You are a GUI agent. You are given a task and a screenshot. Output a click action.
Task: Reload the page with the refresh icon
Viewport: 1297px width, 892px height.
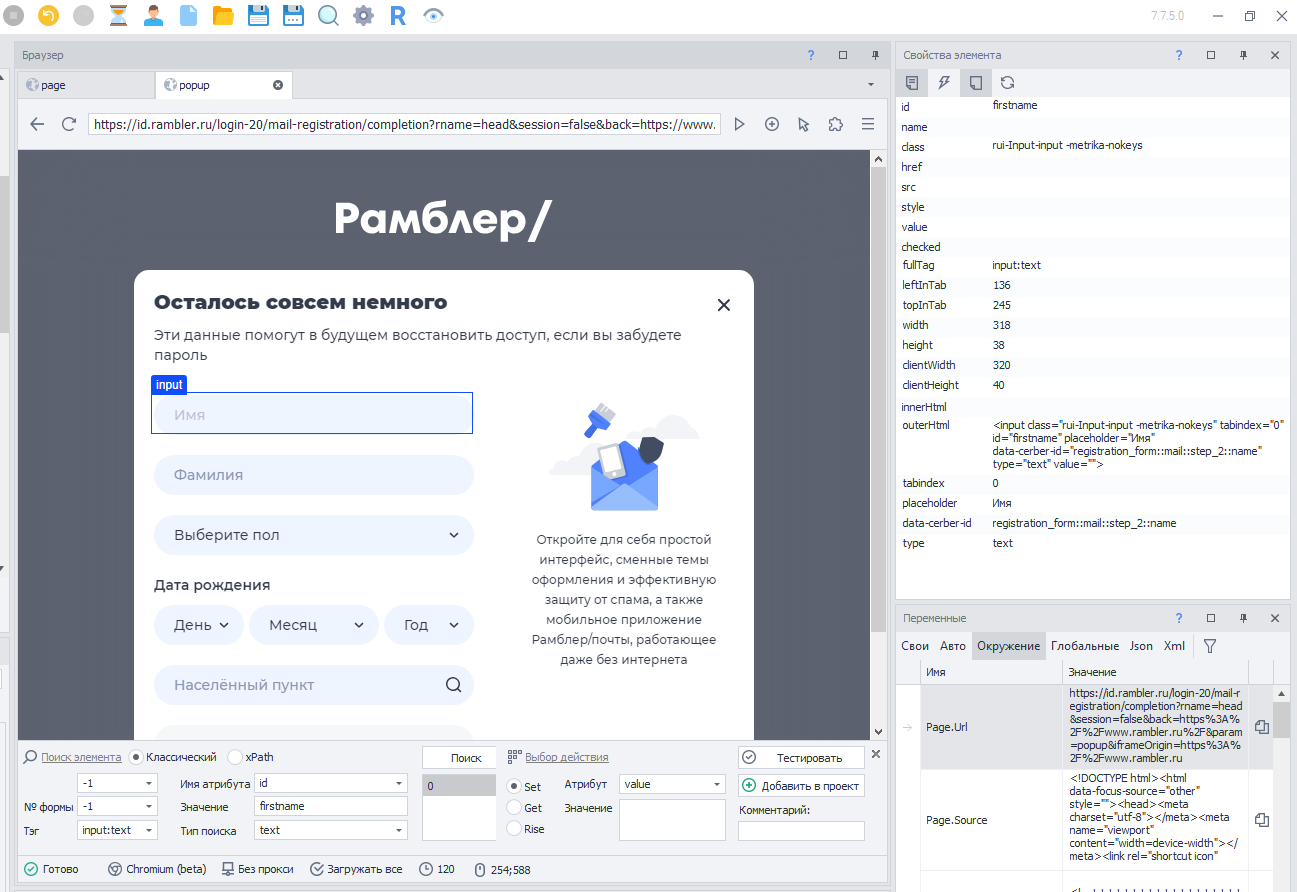(69, 124)
